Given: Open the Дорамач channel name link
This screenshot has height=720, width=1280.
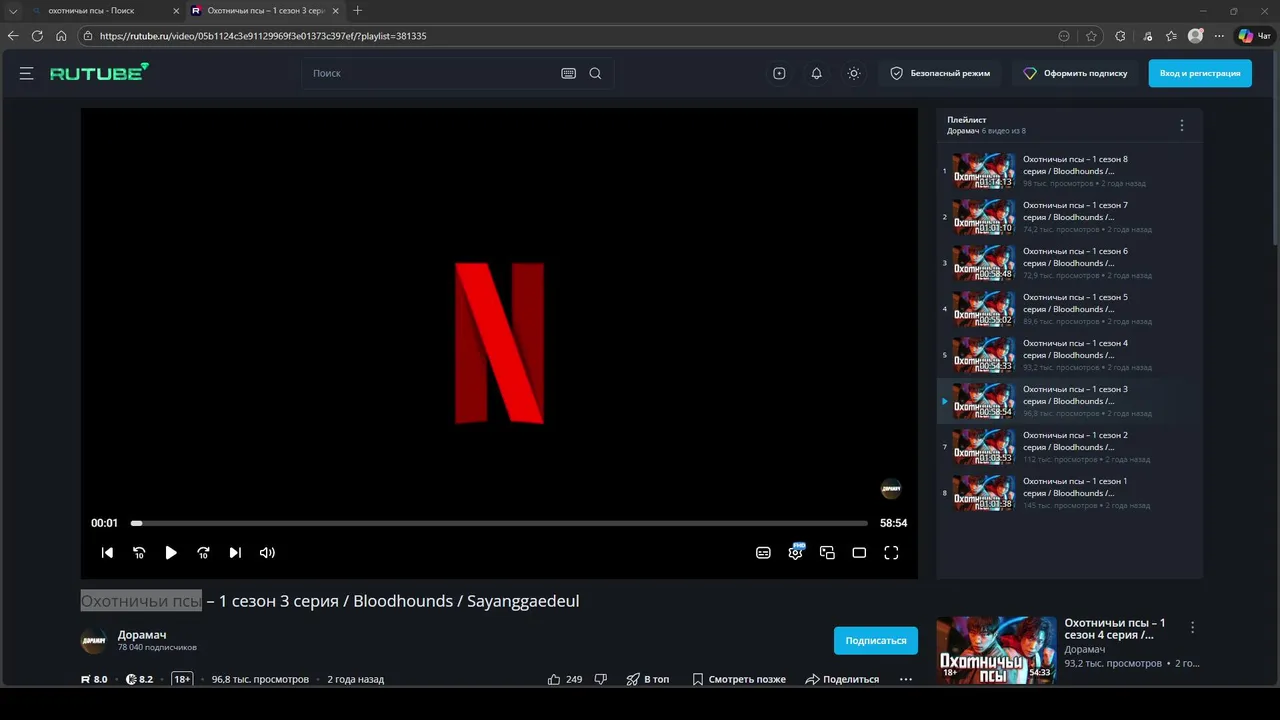Looking at the screenshot, I should tap(142, 635).
